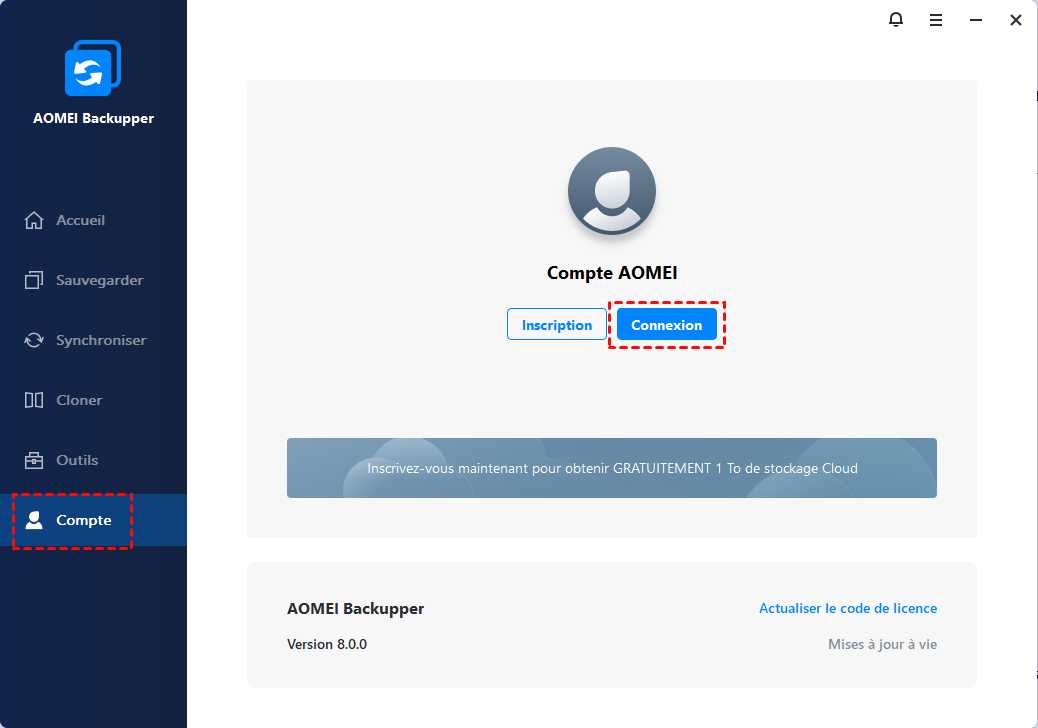This screenshot has width=1038, height=728.
Task: Close the AOMEI Backupper window
Action: (1015, 21)
